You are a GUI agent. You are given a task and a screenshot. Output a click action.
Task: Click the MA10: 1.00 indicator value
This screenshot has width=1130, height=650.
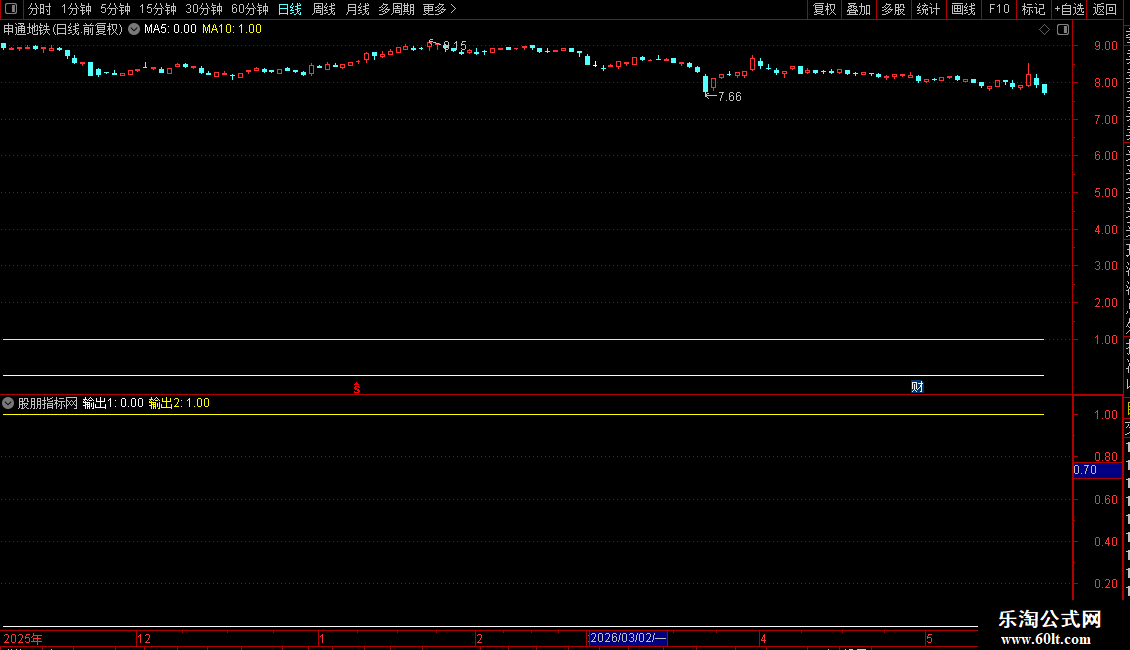(232, 29)
